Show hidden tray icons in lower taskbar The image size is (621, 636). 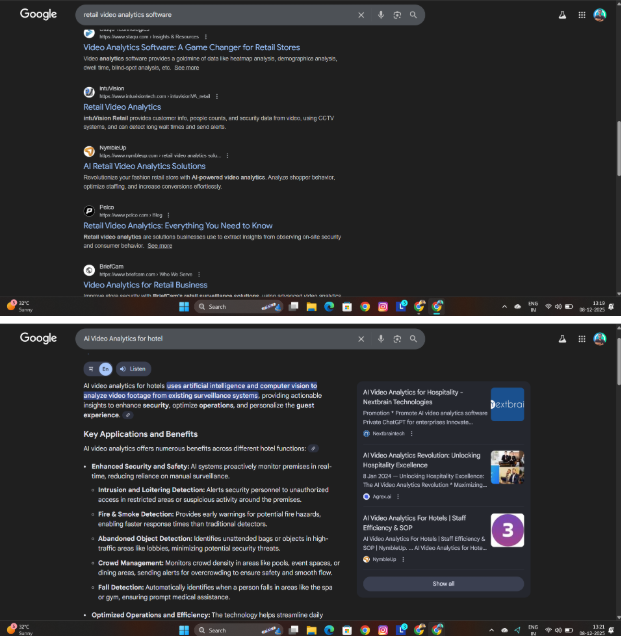pyautogui.click(x=491, y=630)
